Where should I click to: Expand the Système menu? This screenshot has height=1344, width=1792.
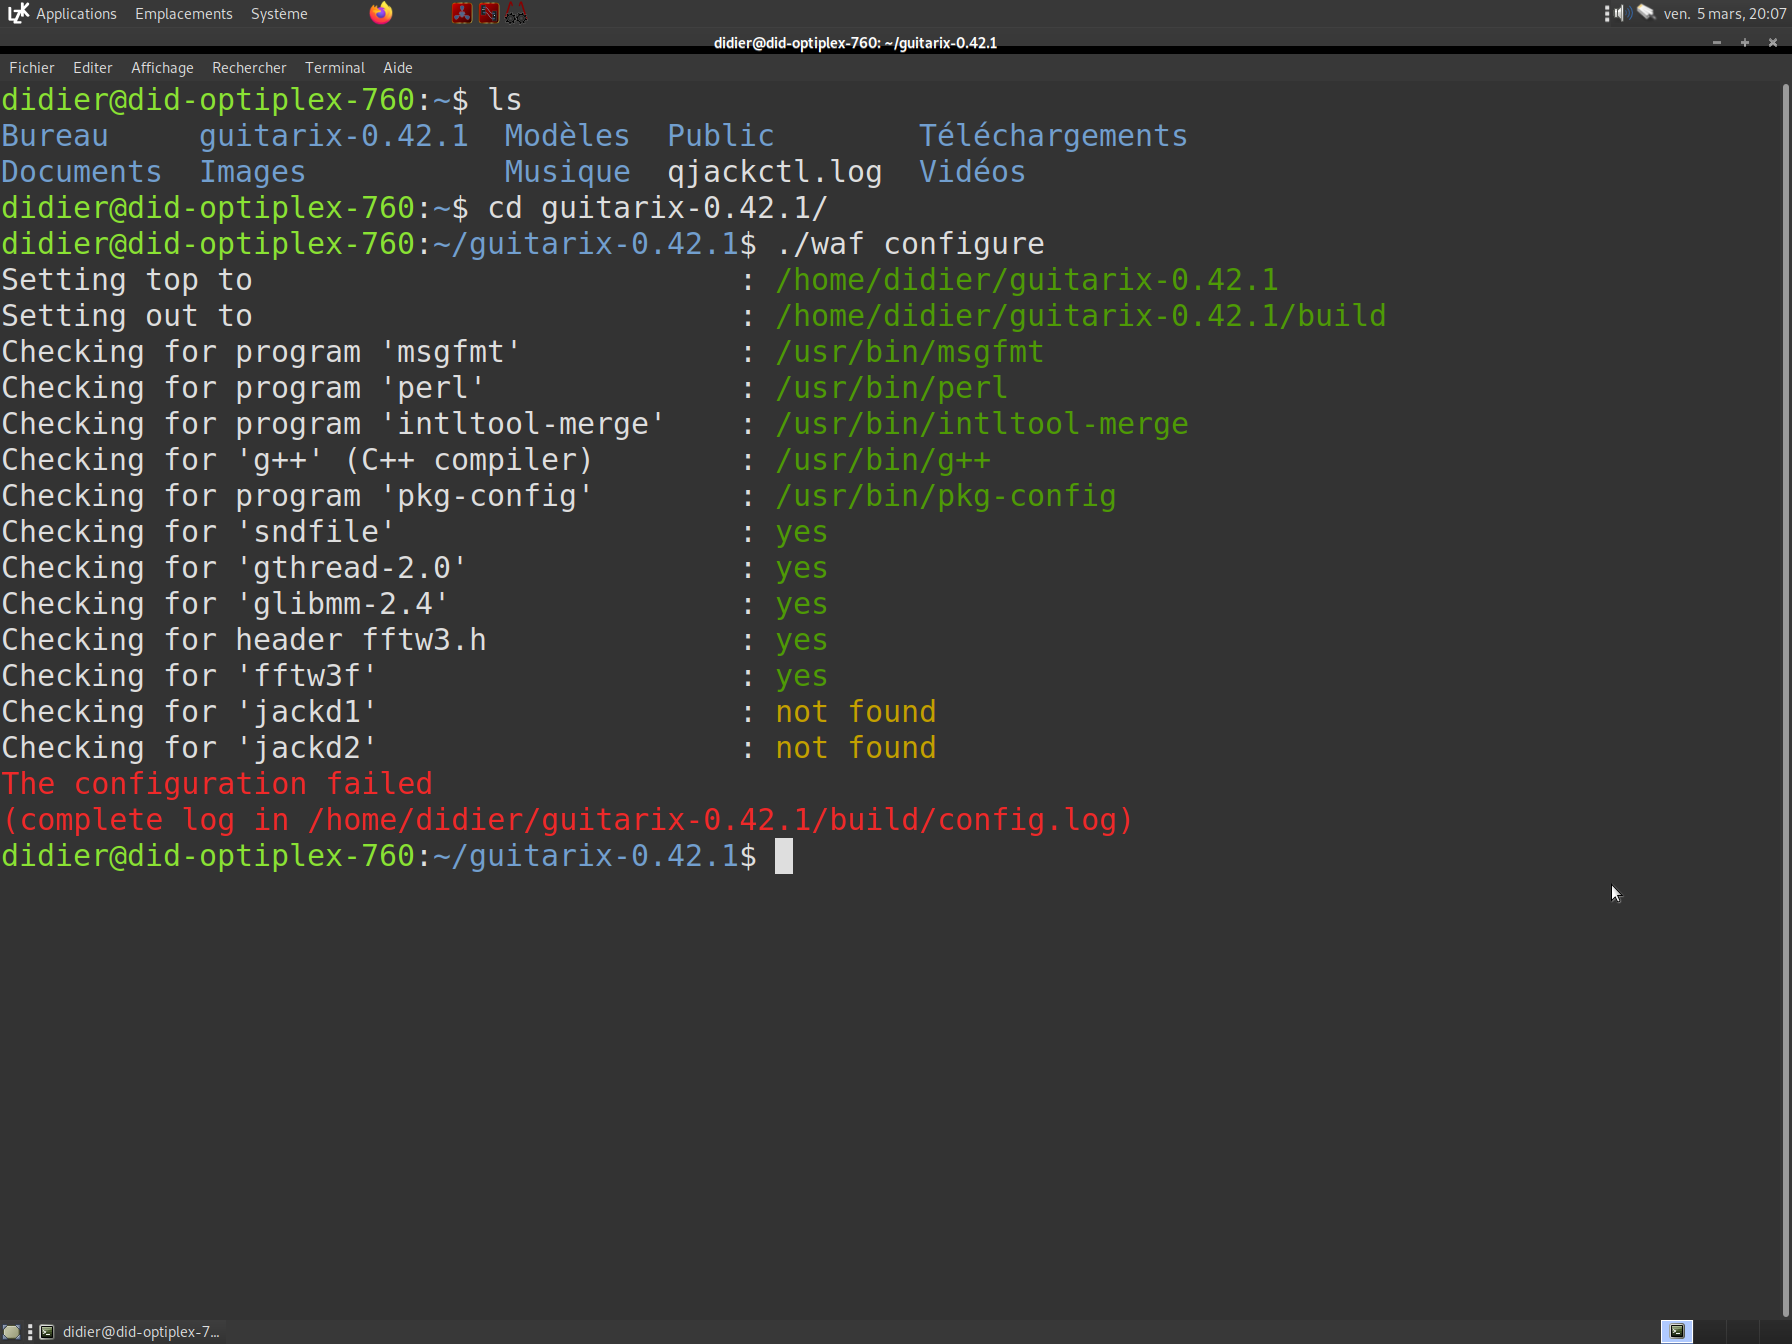(279, 14)
